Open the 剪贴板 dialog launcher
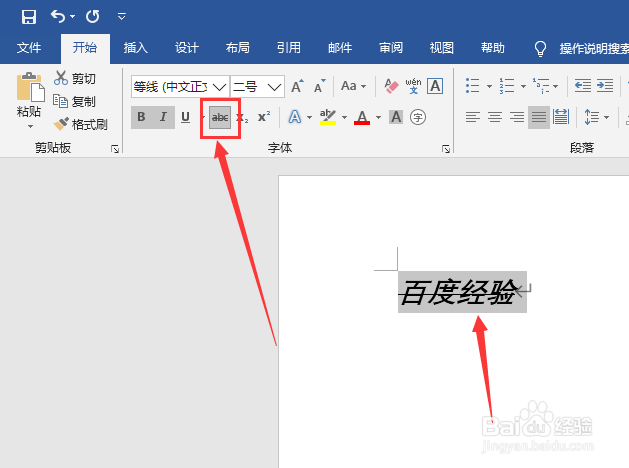This screenshot has height=468, width=629. pos(115,149)
